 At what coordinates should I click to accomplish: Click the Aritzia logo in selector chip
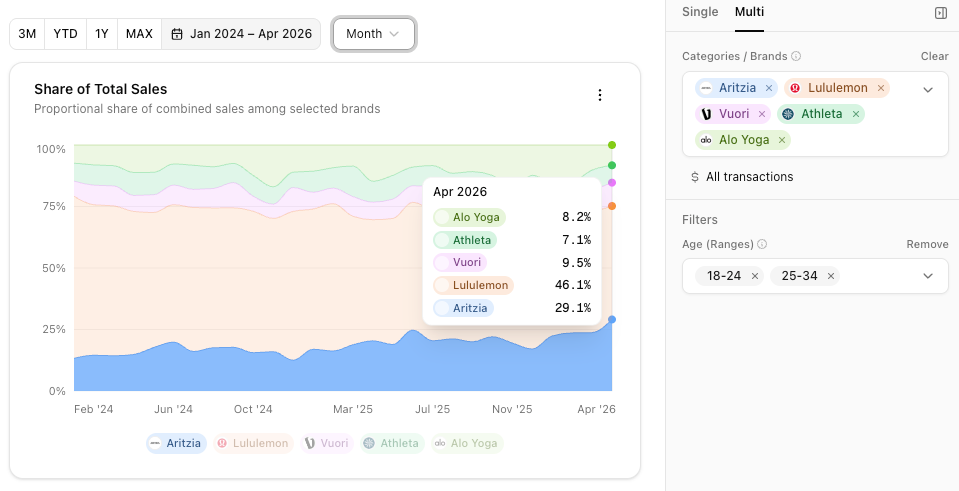706,88
